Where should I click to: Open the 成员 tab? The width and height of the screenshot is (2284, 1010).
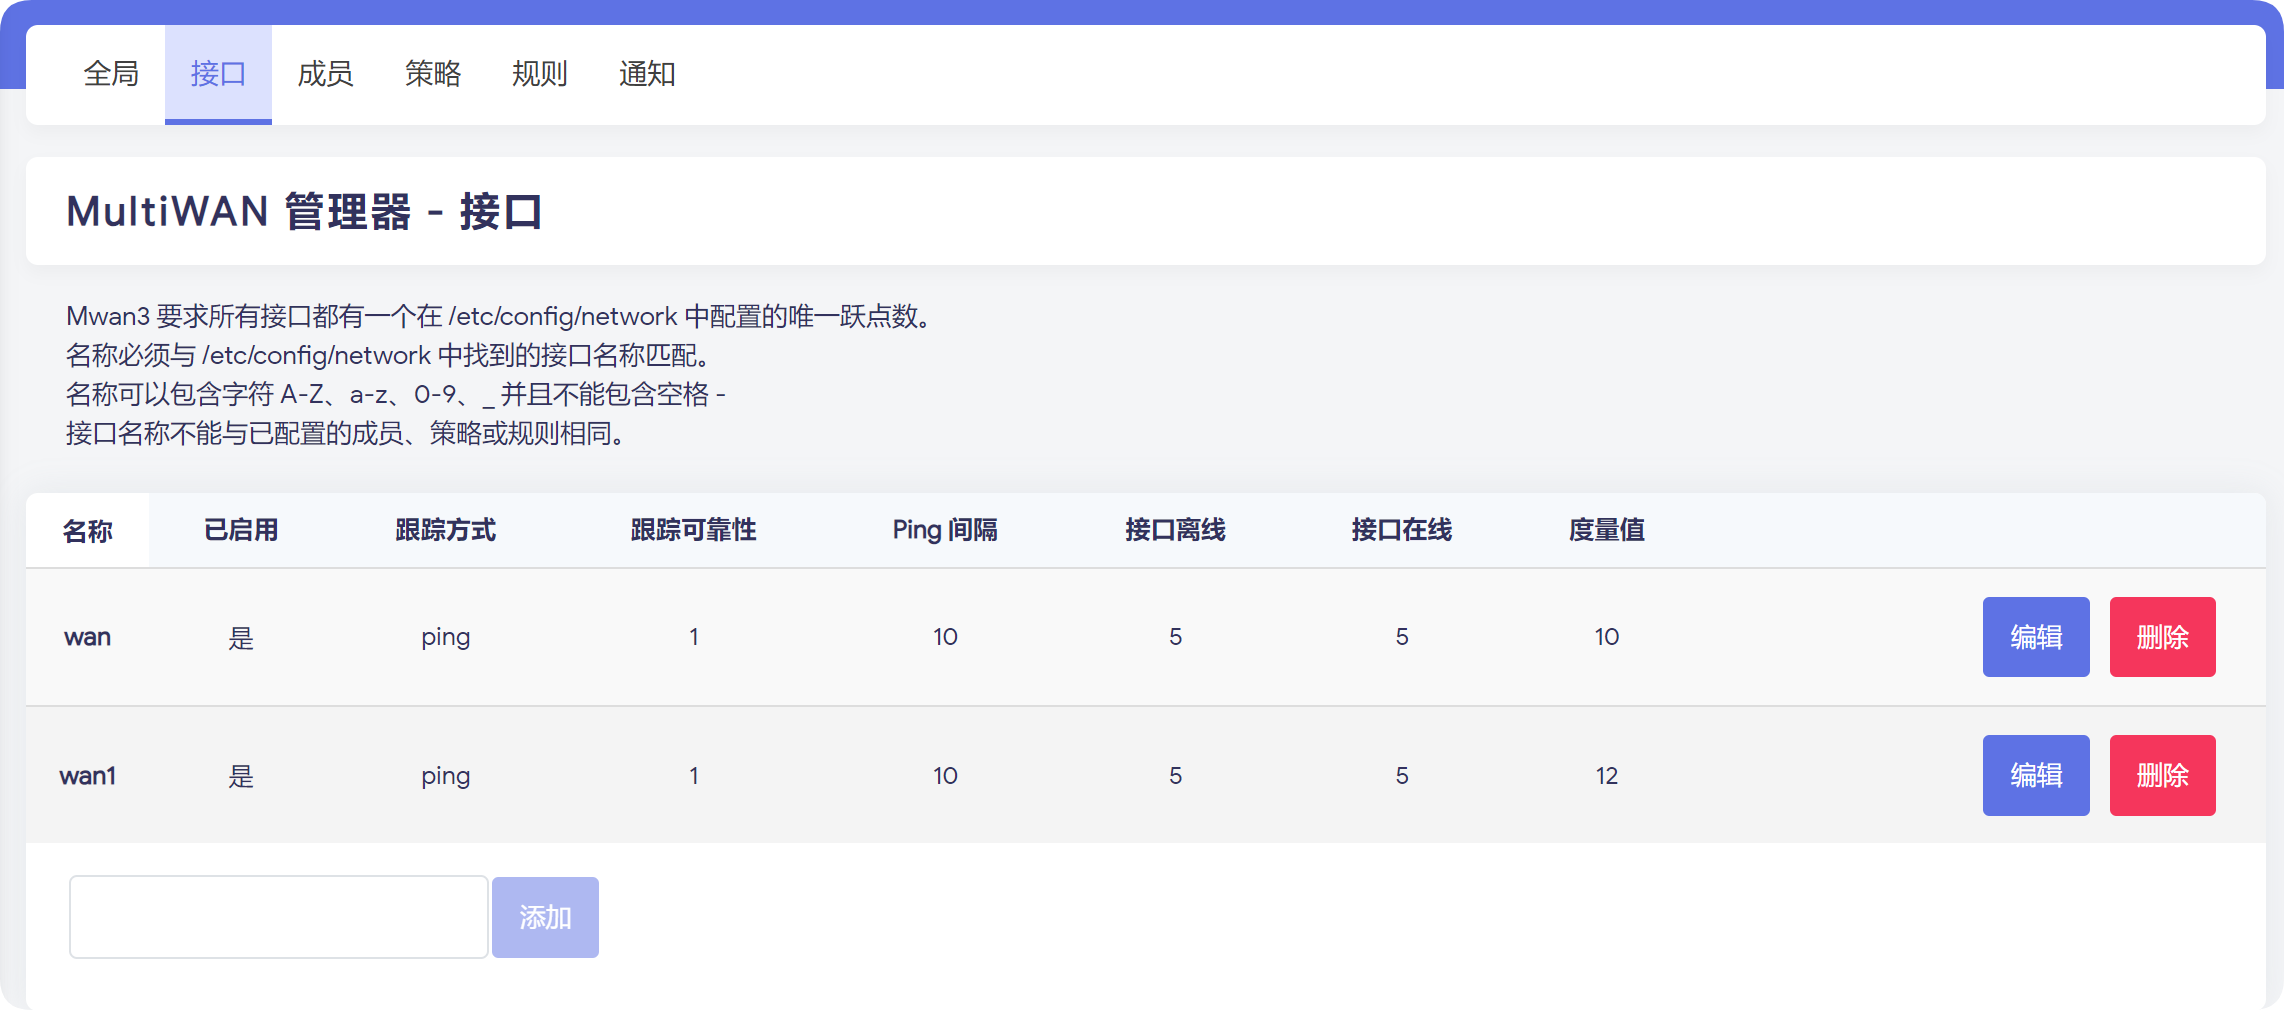pos(325,74)
